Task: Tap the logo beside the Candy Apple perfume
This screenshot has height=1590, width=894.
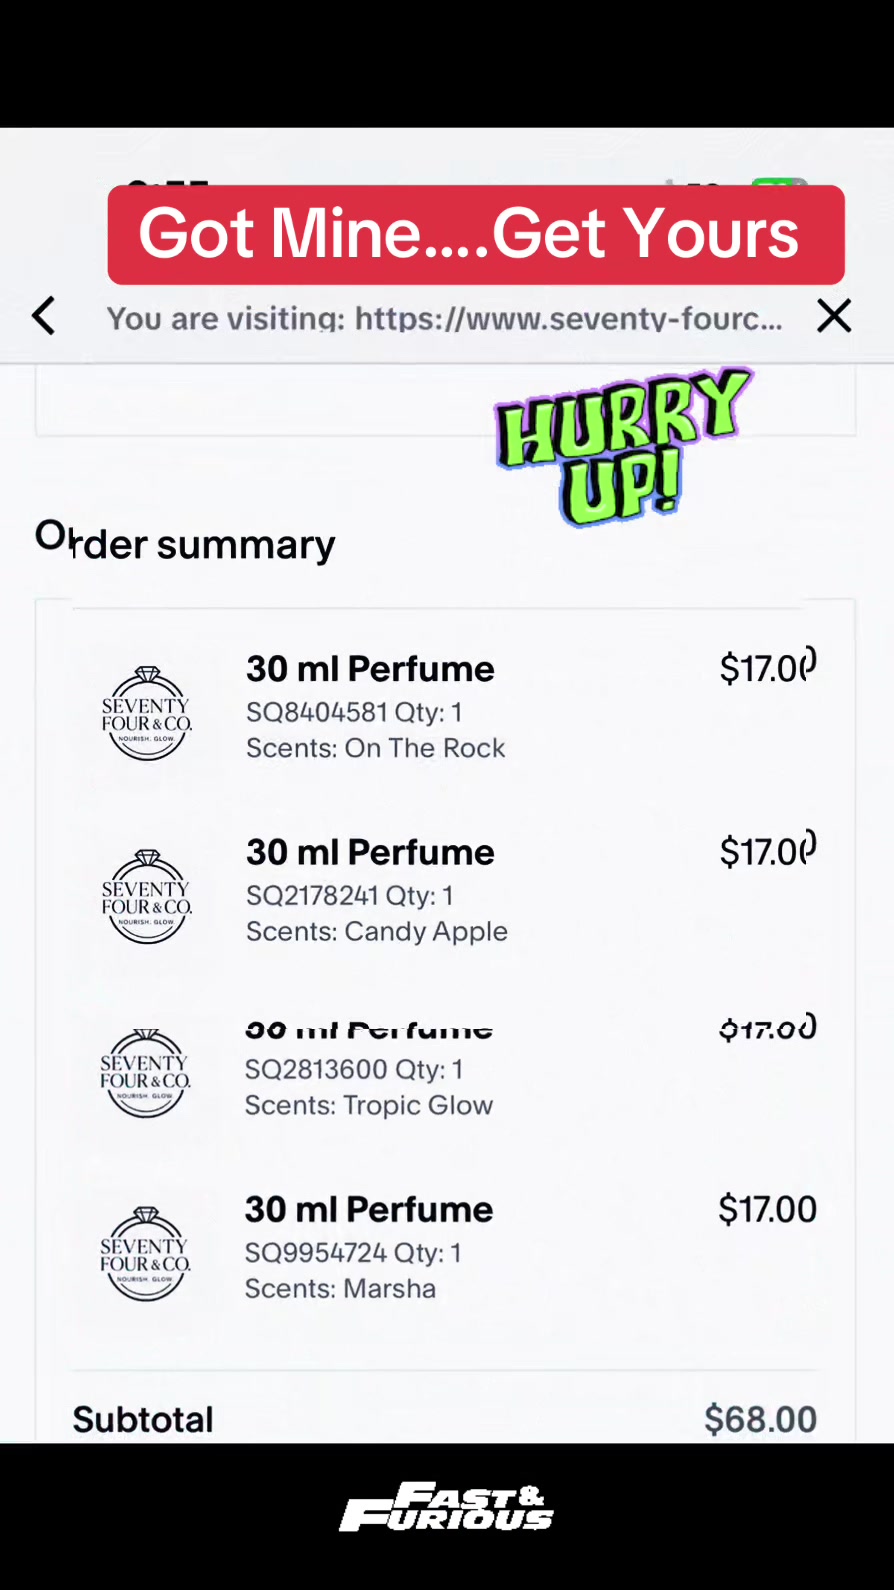Action: point(147,897)
